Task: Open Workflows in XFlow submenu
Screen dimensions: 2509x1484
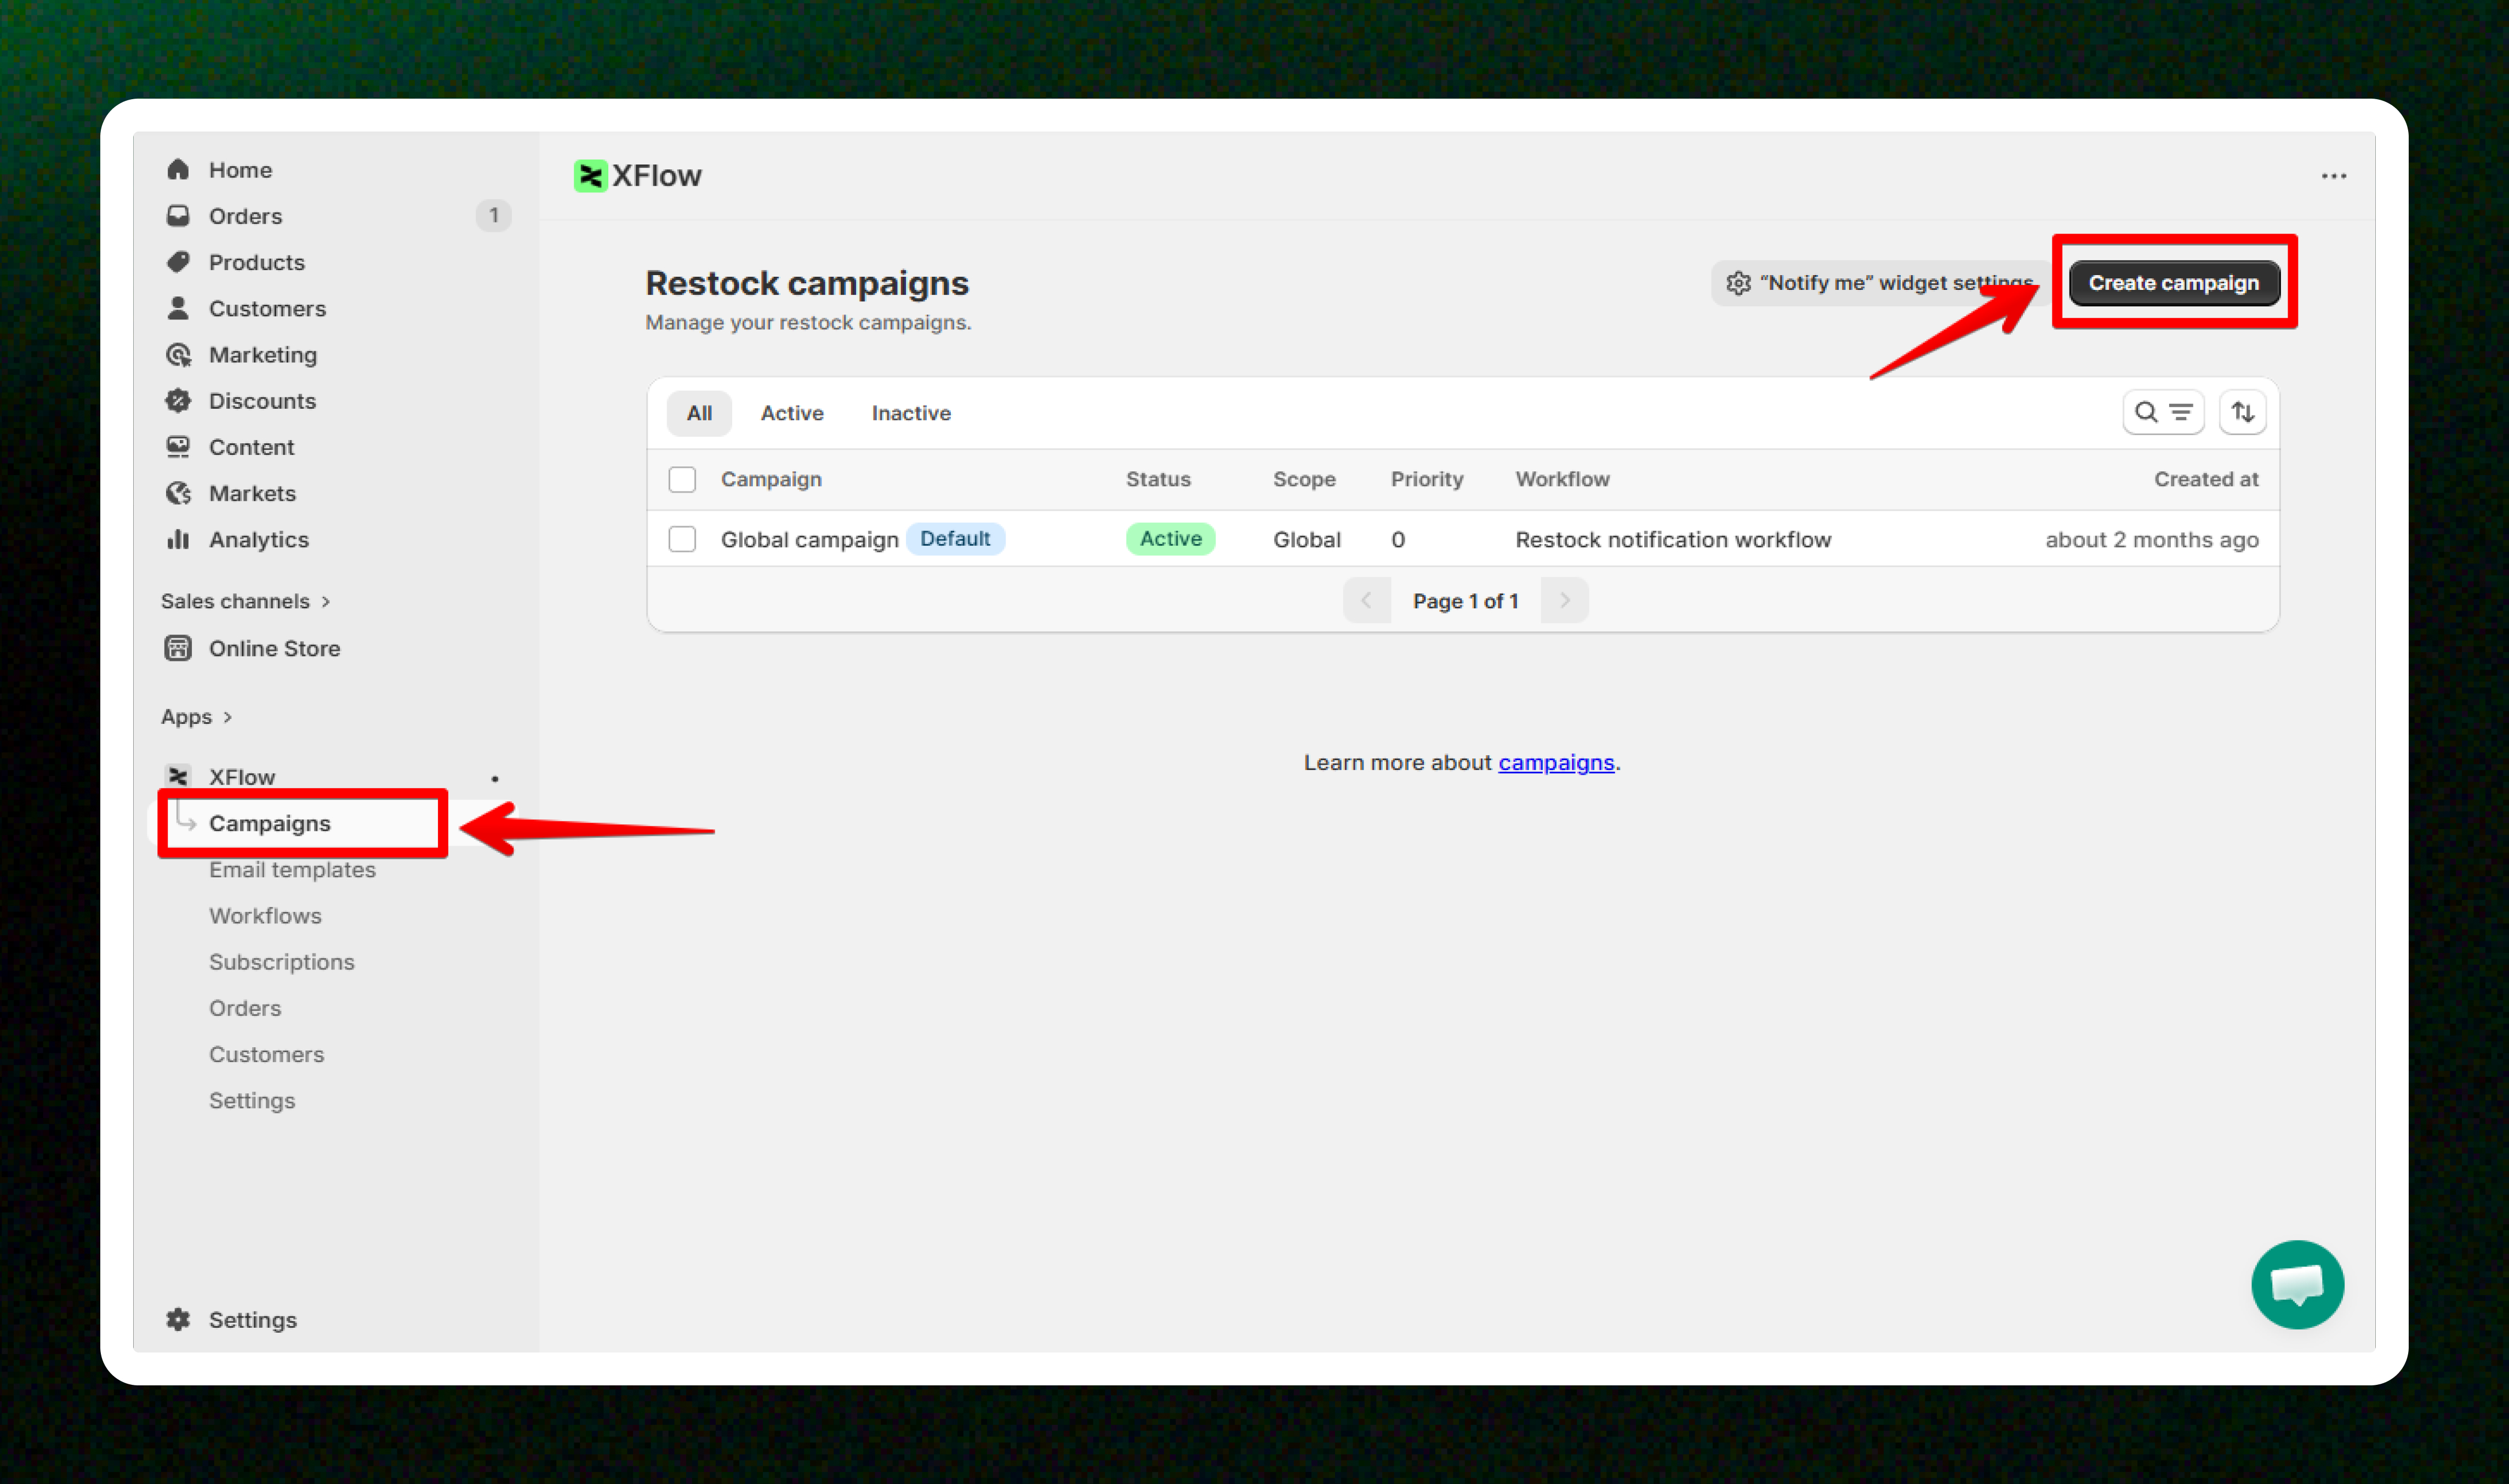Action: [x=265, y=915]
